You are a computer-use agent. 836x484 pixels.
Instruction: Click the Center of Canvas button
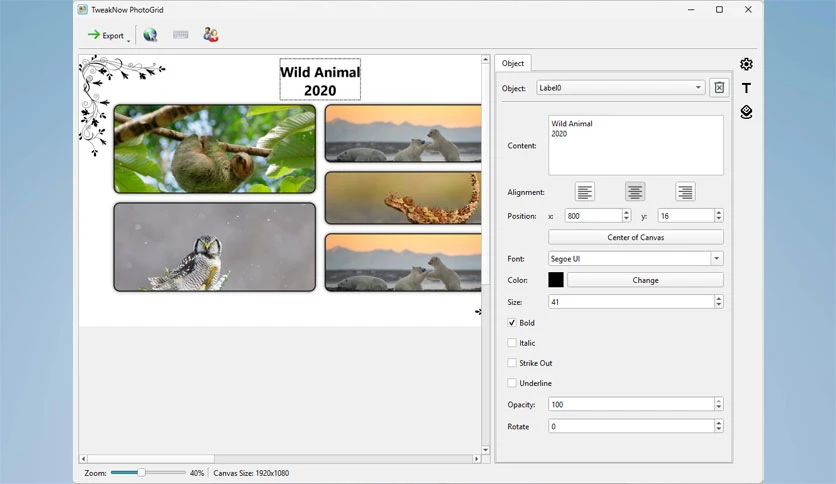coord(636,237)
